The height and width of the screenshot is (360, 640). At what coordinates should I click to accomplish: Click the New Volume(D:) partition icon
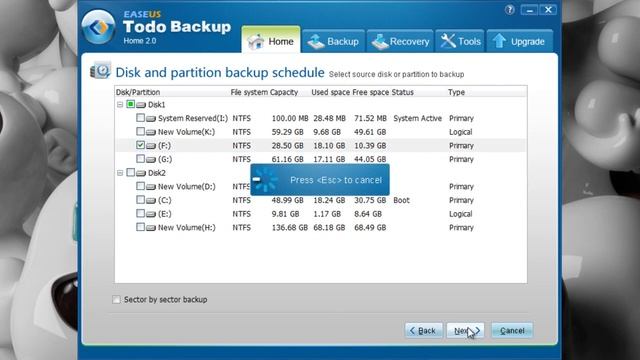(151, 187)
